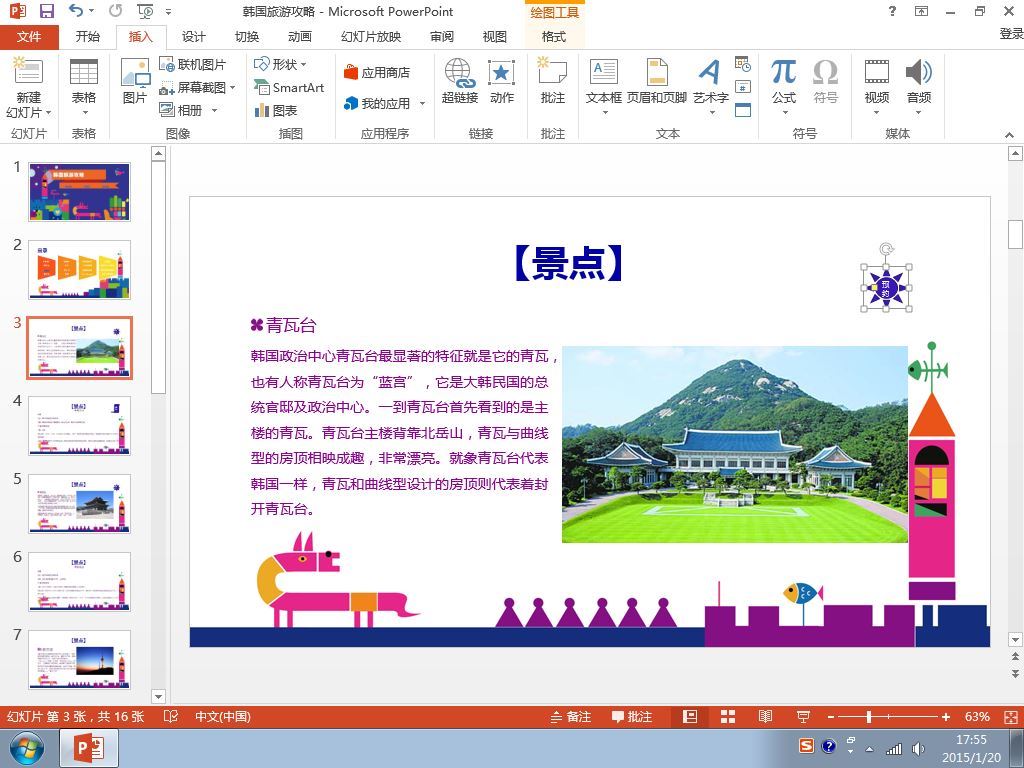Open 页眉和页脚 header and footer
The height and width of the screenshot is (768, 1024).
pyautogui.click(x=656, y=81)
